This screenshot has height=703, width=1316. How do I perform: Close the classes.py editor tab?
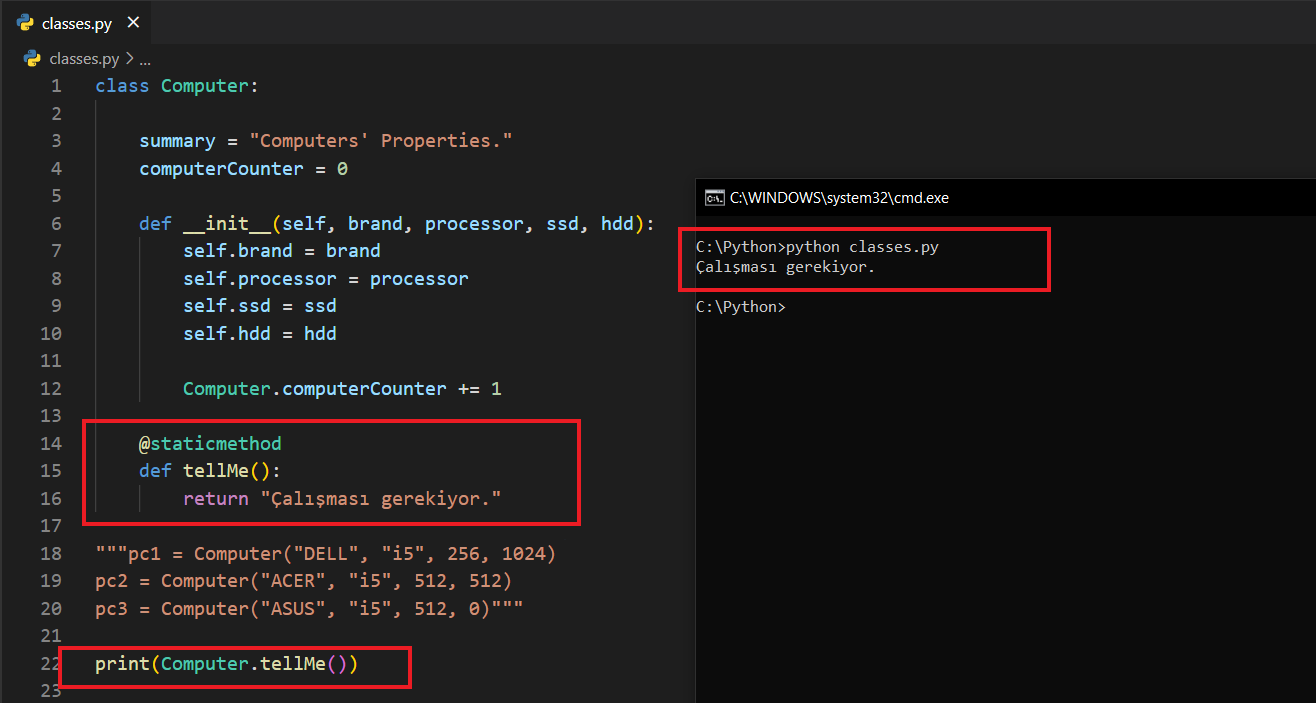[x=134, y=22]
